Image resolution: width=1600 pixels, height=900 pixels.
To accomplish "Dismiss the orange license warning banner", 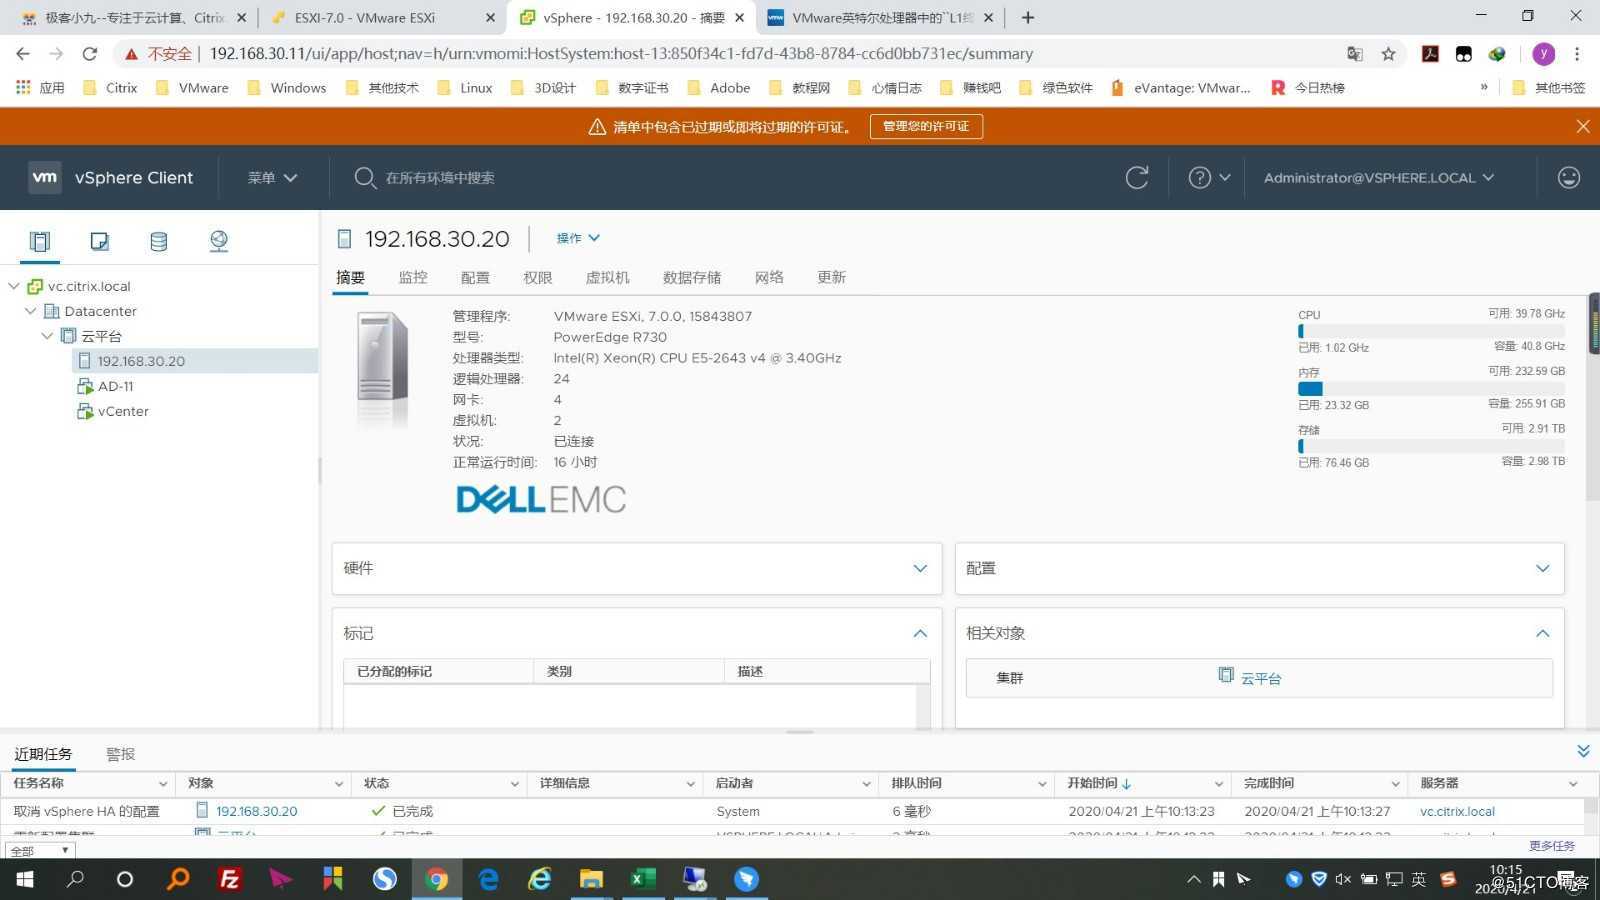I will pyautogui.click(x=1582, y=126).
